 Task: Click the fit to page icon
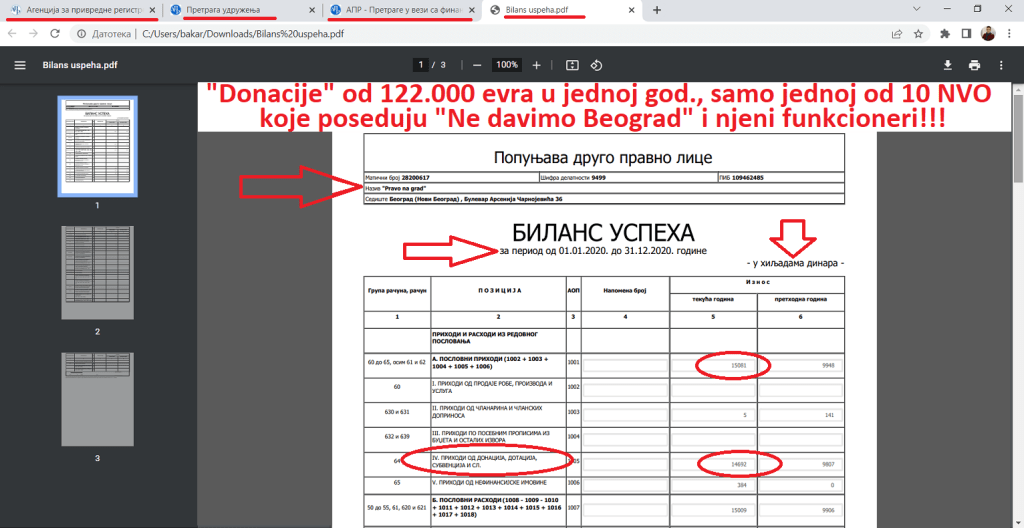coord(572,65)
